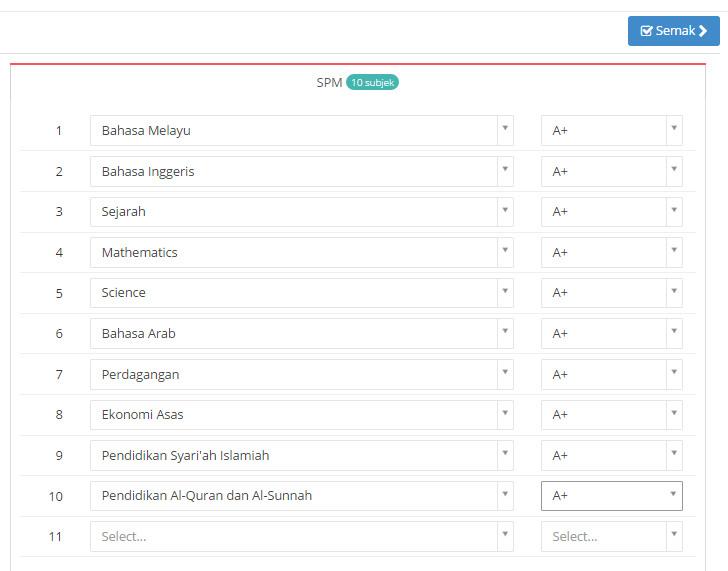The height and width of the screenshot is (571, 728).
Task: Change the grade for Sejarah
Action: [x=611, y=212]
